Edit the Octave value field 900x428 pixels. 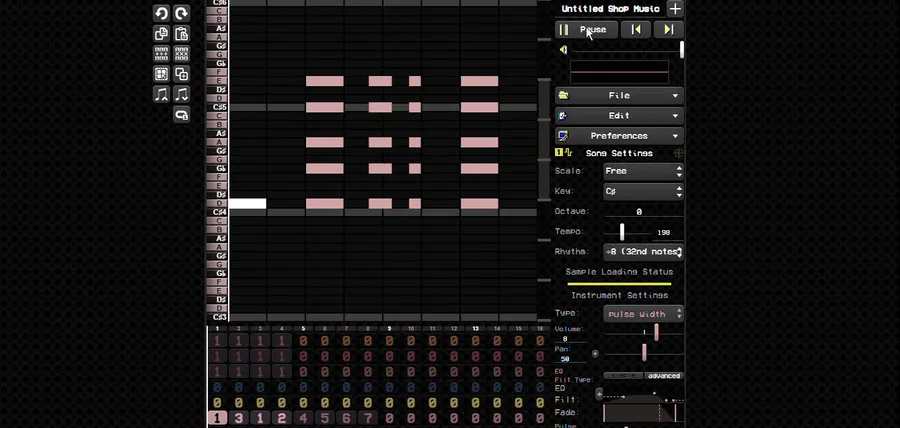(x=643, y=212)
